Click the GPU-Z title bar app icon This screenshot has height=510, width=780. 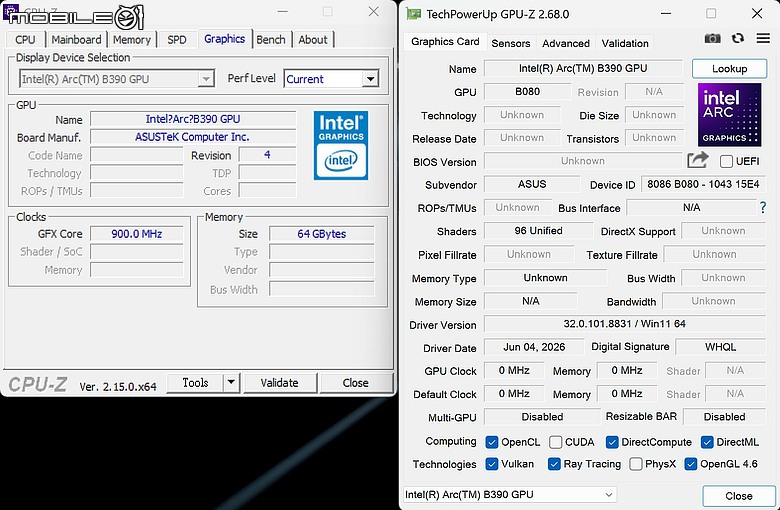pyautogui.click(x=413, y=14)
